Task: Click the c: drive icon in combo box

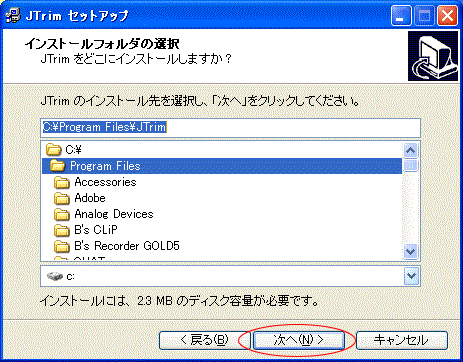Action: tap(55, 276)
